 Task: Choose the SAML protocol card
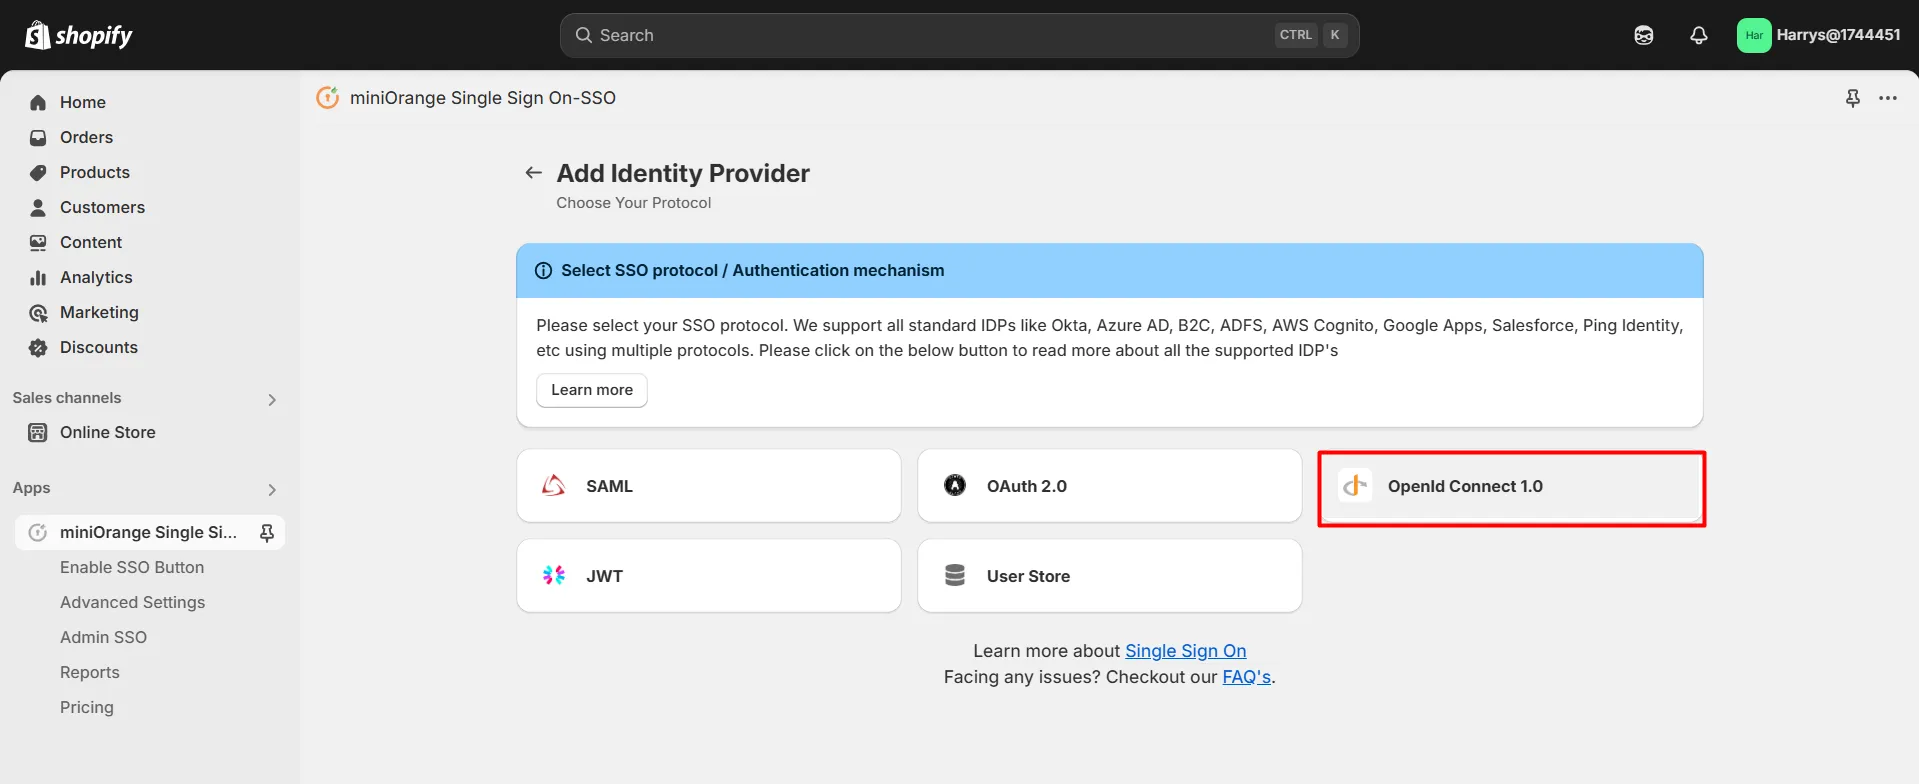point(709,485)
